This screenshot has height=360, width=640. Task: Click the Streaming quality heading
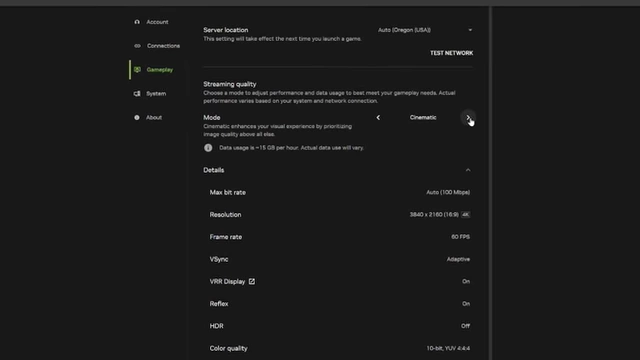click(x=230, y=84)
